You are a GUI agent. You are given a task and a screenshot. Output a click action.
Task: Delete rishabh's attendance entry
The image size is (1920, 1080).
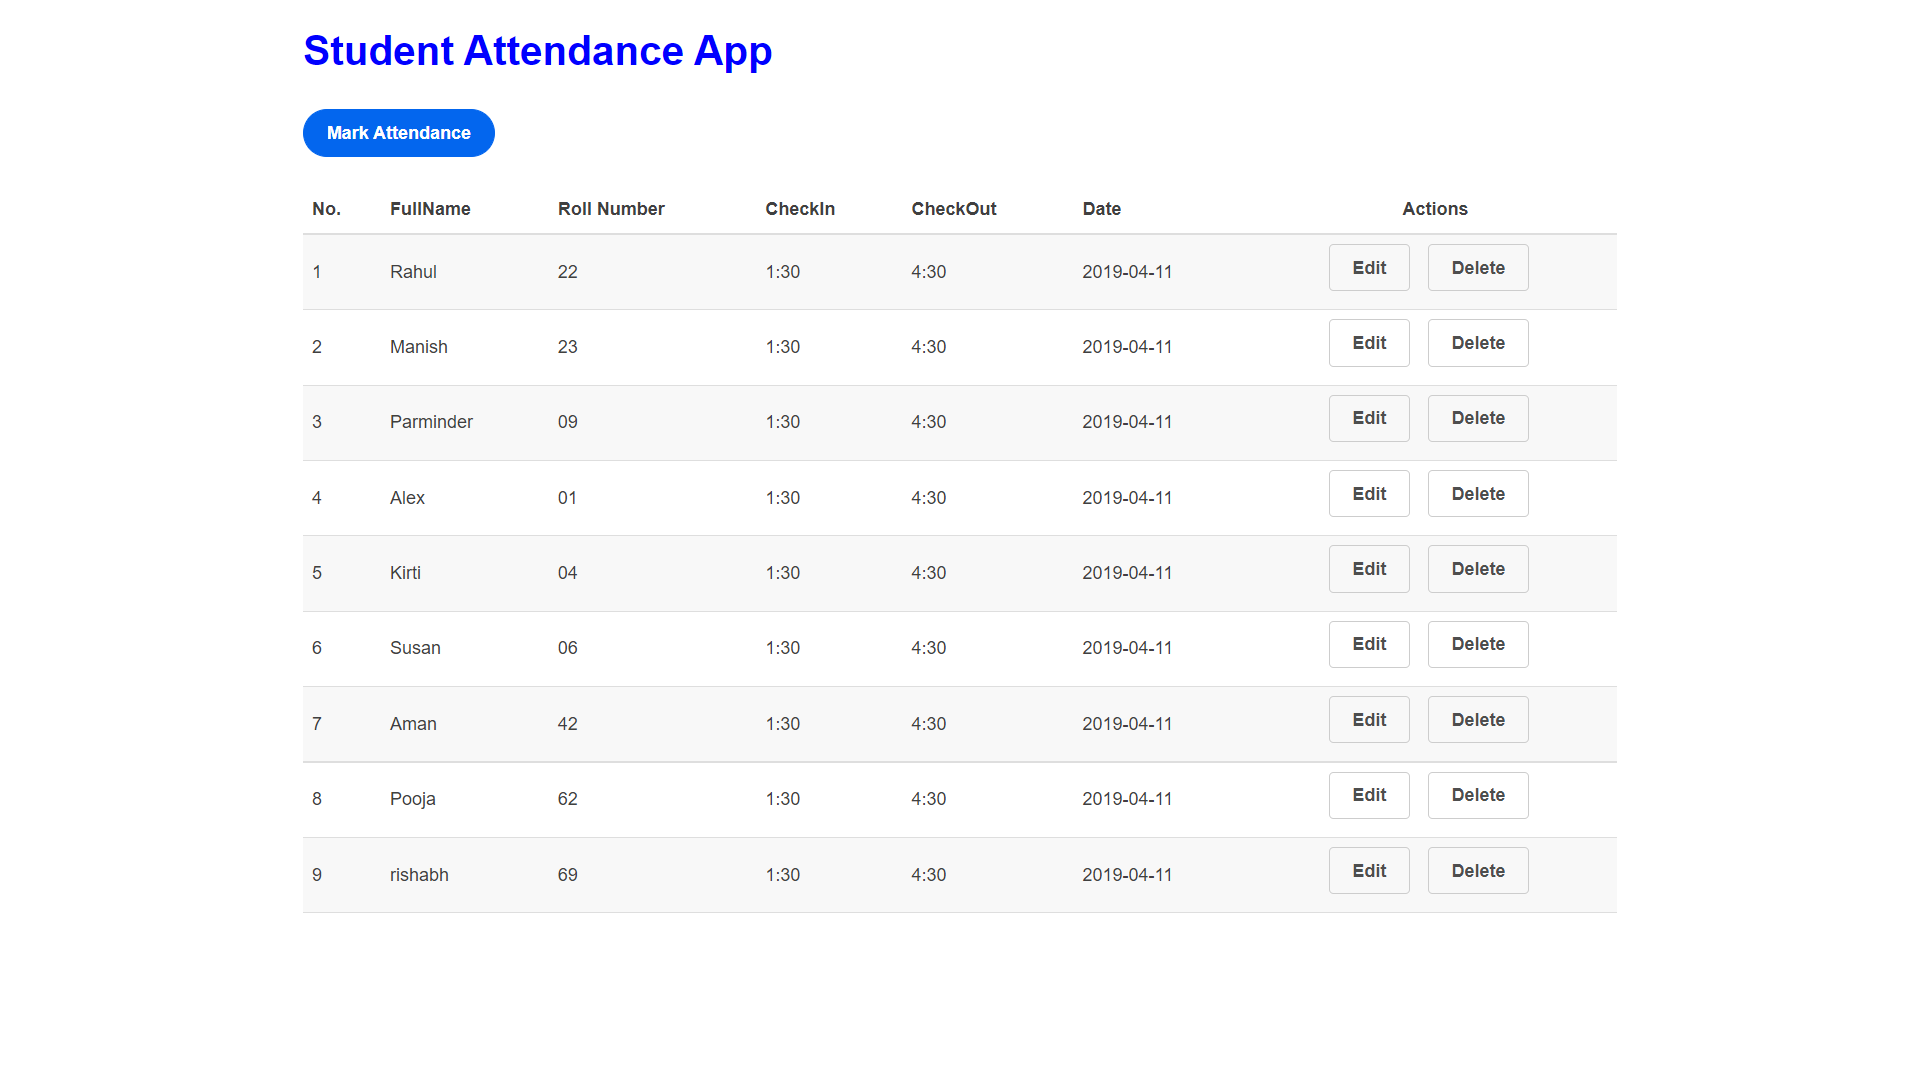(x=1477, y=870)
